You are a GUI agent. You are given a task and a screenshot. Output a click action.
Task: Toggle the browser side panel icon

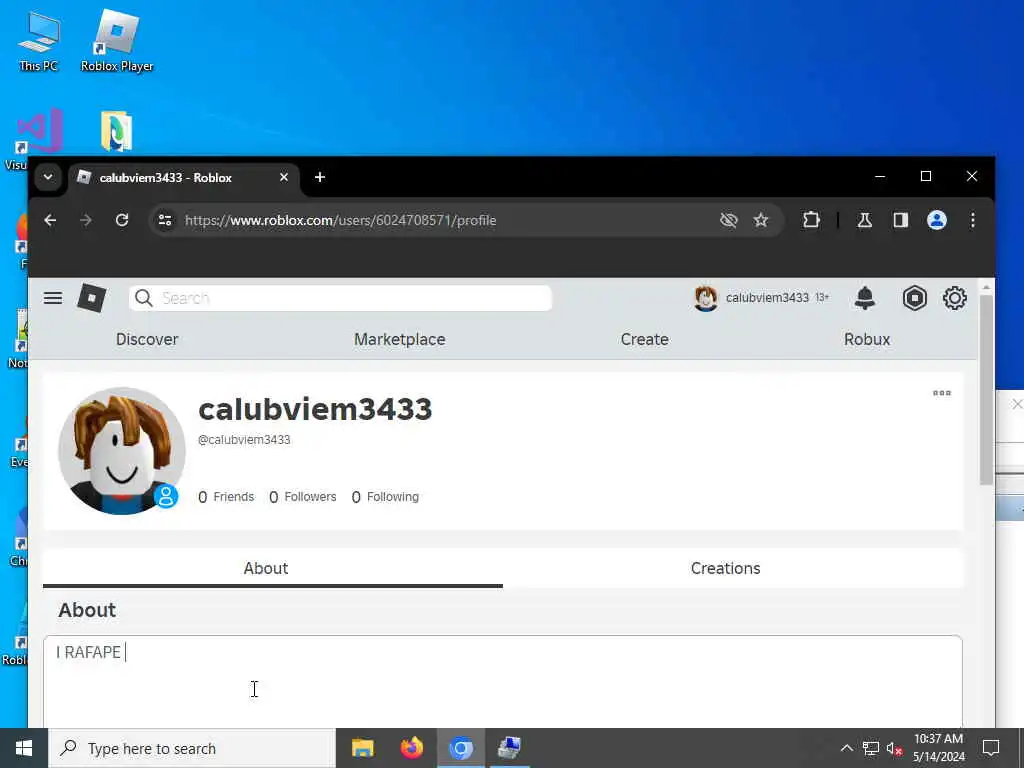[901, 220]
